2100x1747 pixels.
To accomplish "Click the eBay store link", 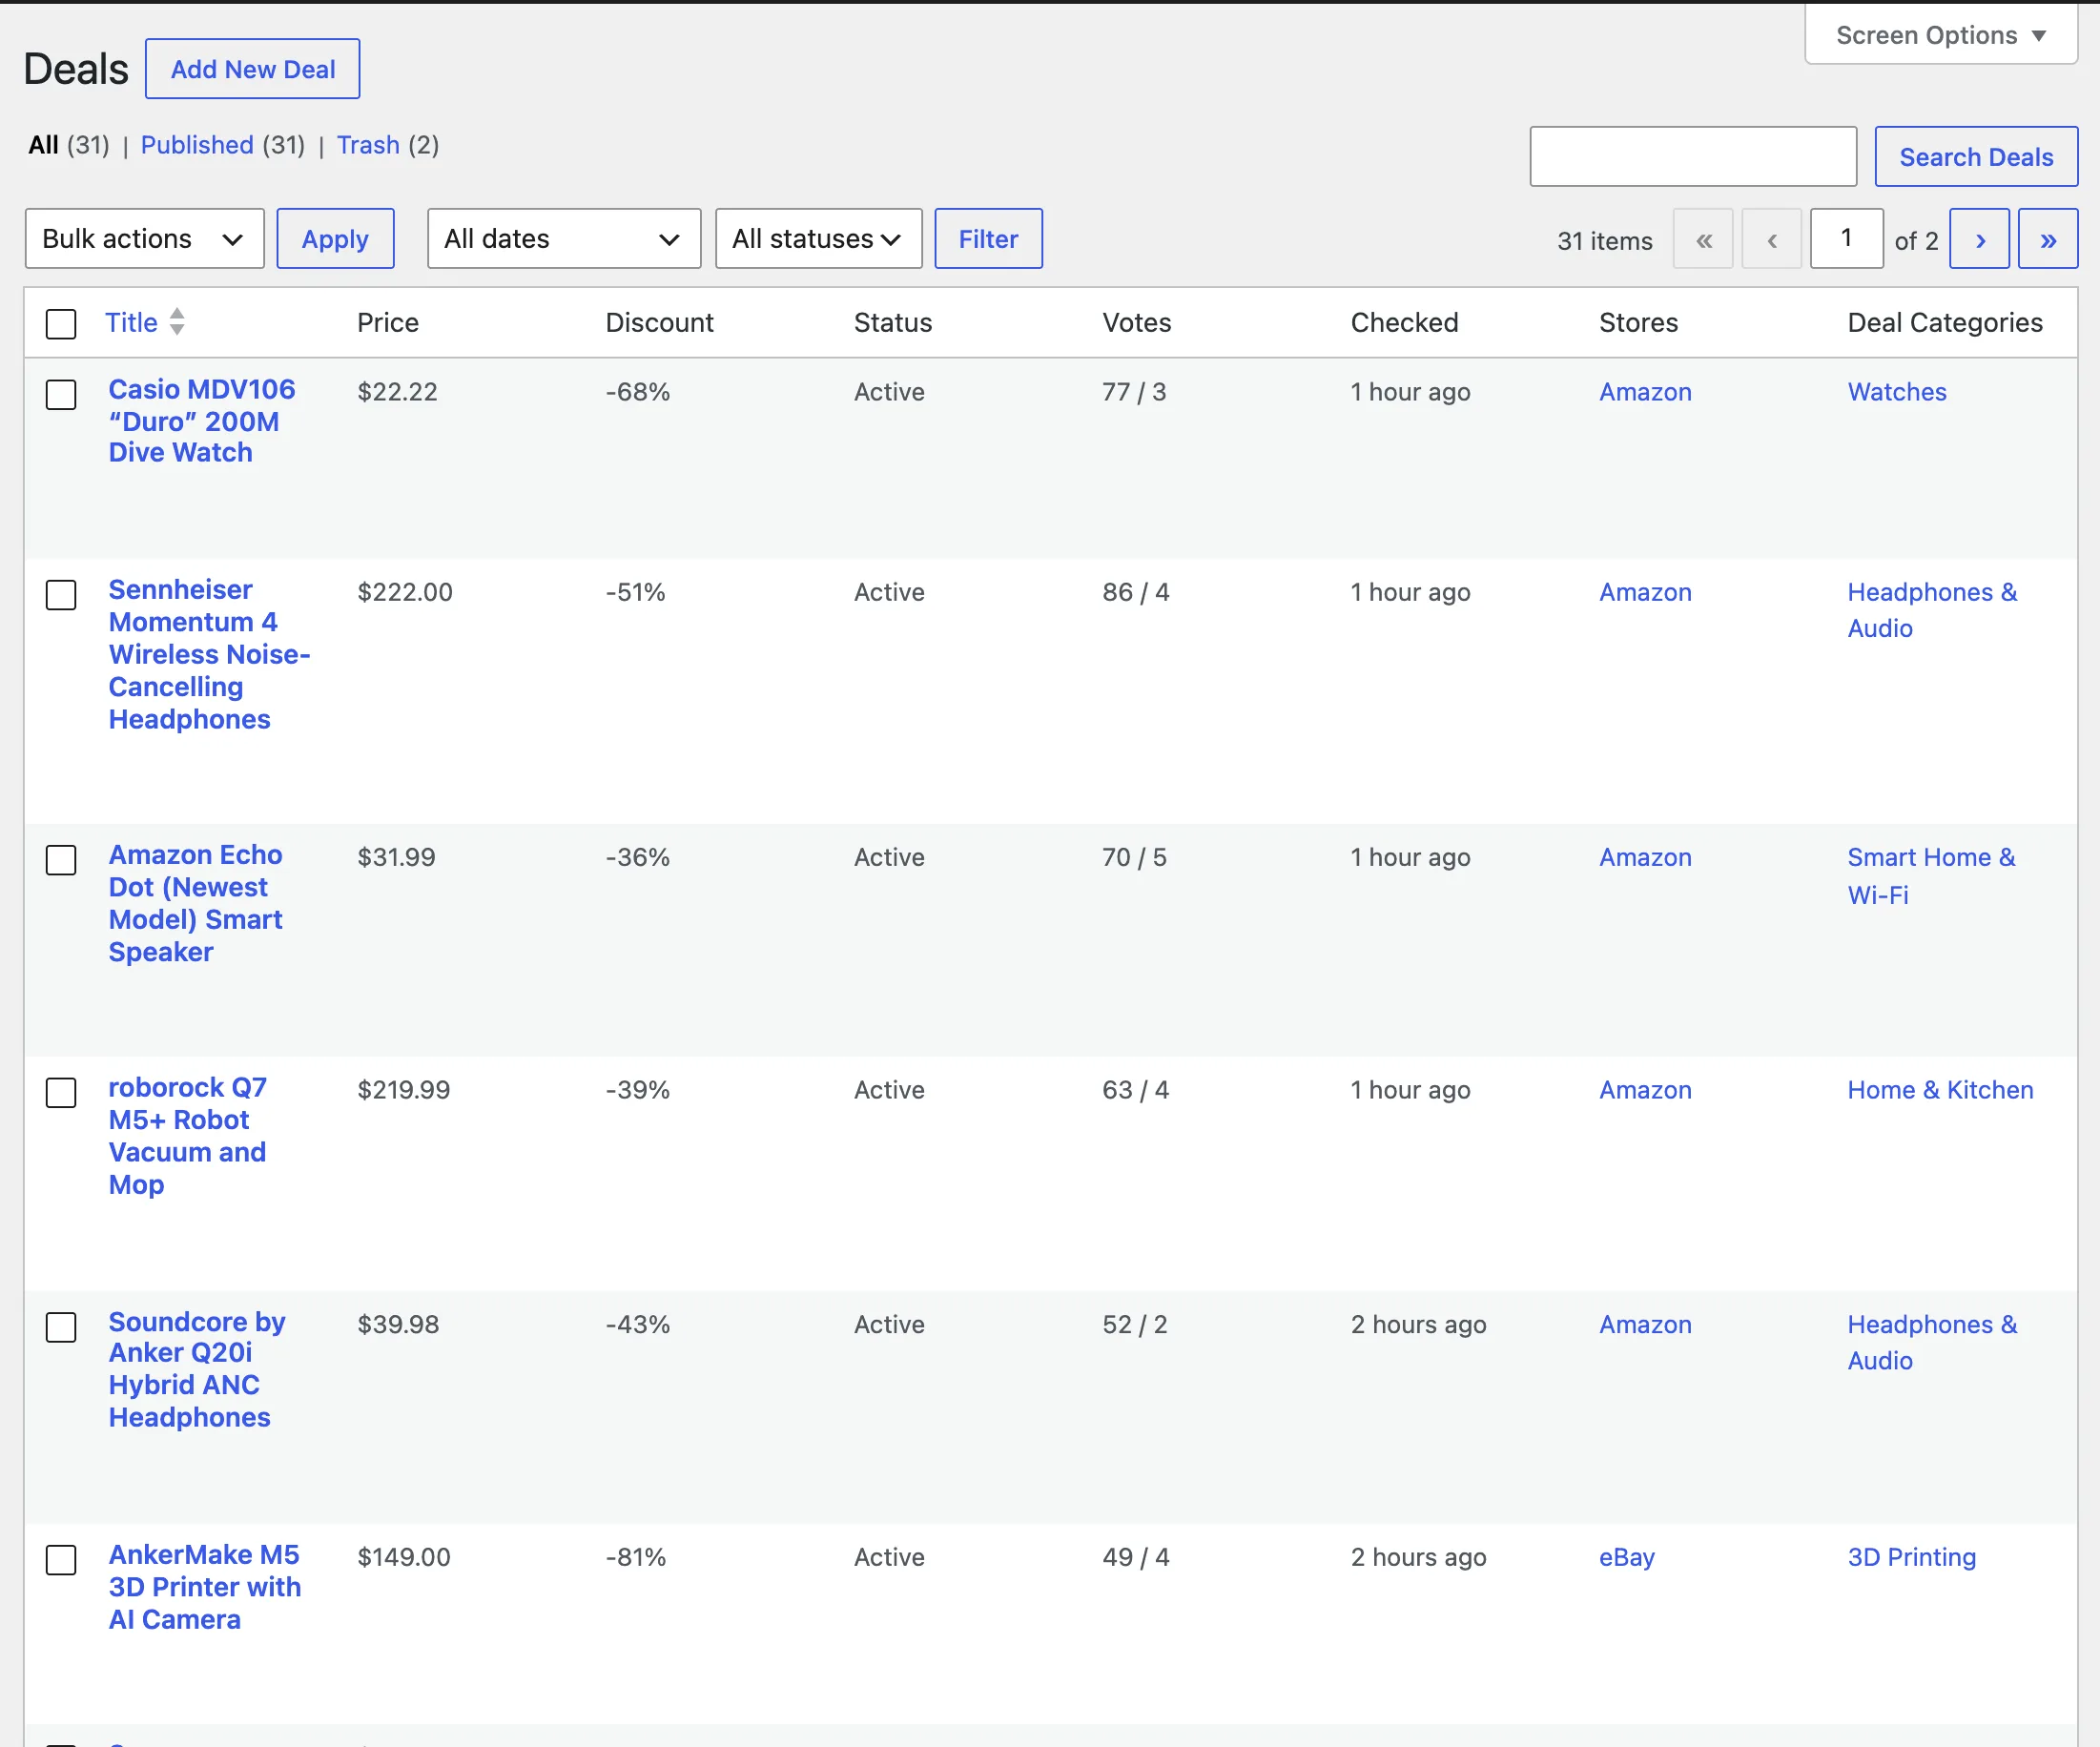I will [1626, 1557].
